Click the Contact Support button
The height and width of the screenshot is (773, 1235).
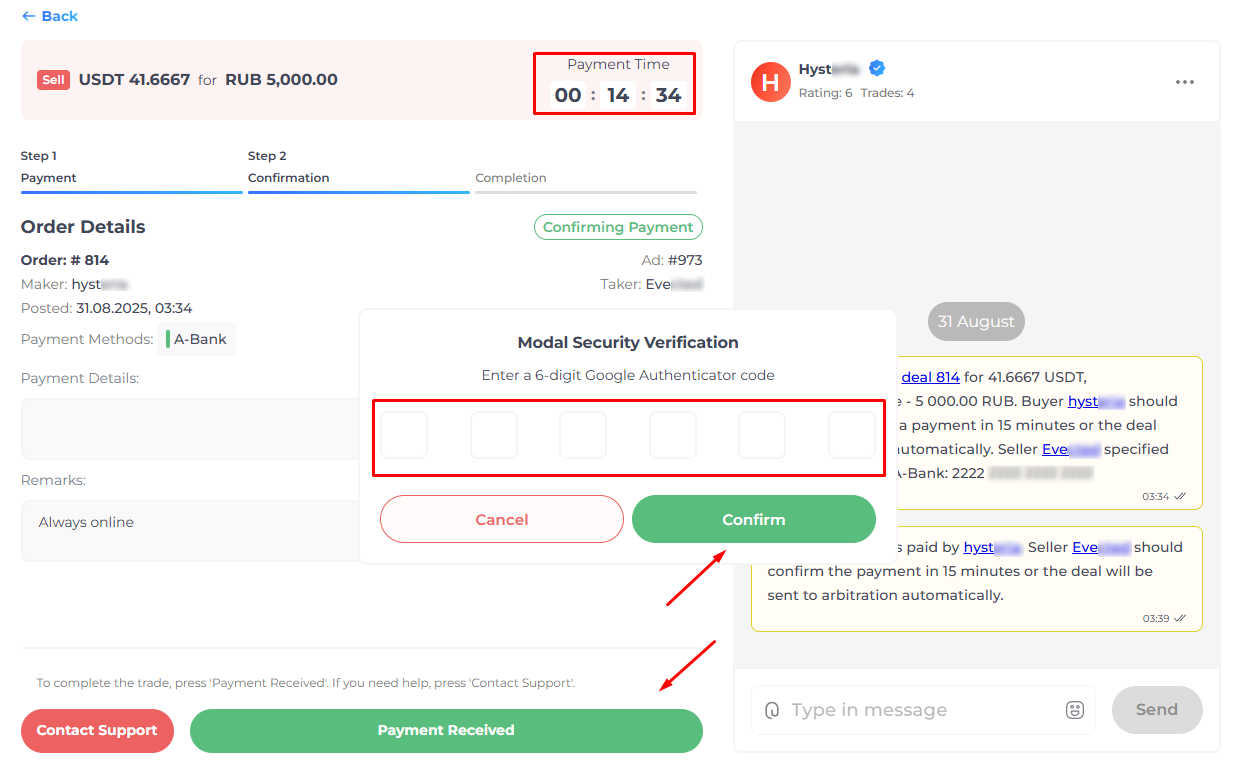[97, 730]
